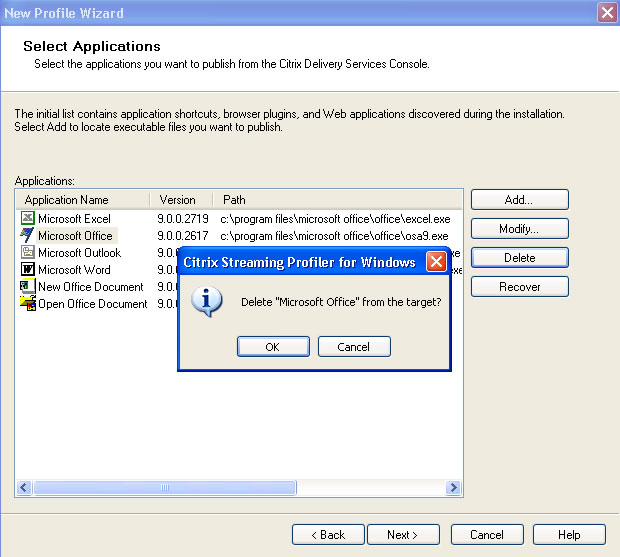Click version 9.0.0.2617 cell
This screenshot has width=620, height=557.
183,236
